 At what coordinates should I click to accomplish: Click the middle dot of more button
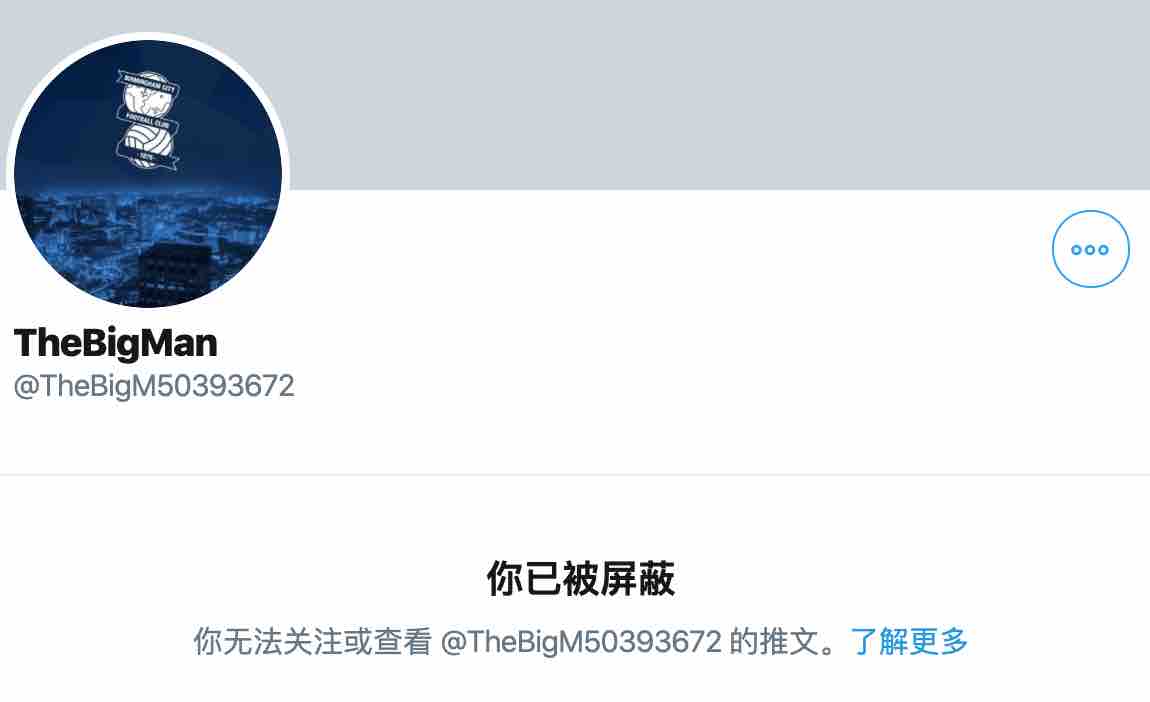click(1090, 249)
